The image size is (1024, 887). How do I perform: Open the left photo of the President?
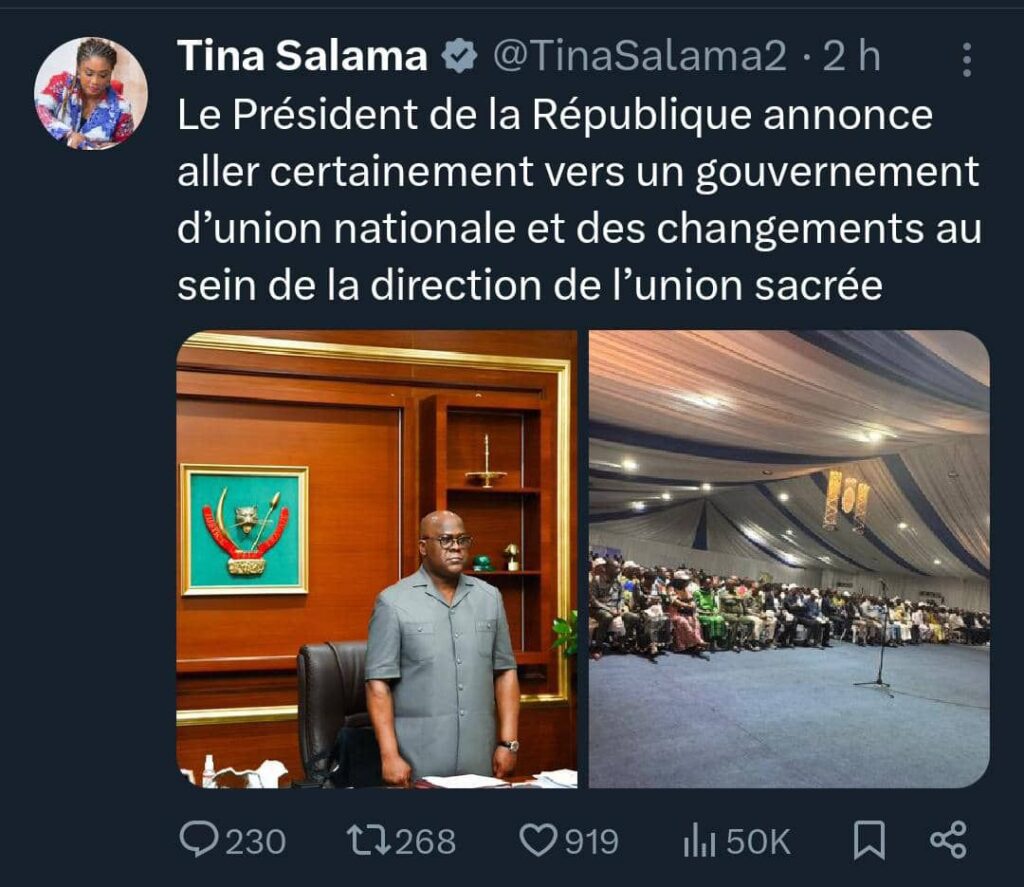pyautogui.click(x=377, y=559)
